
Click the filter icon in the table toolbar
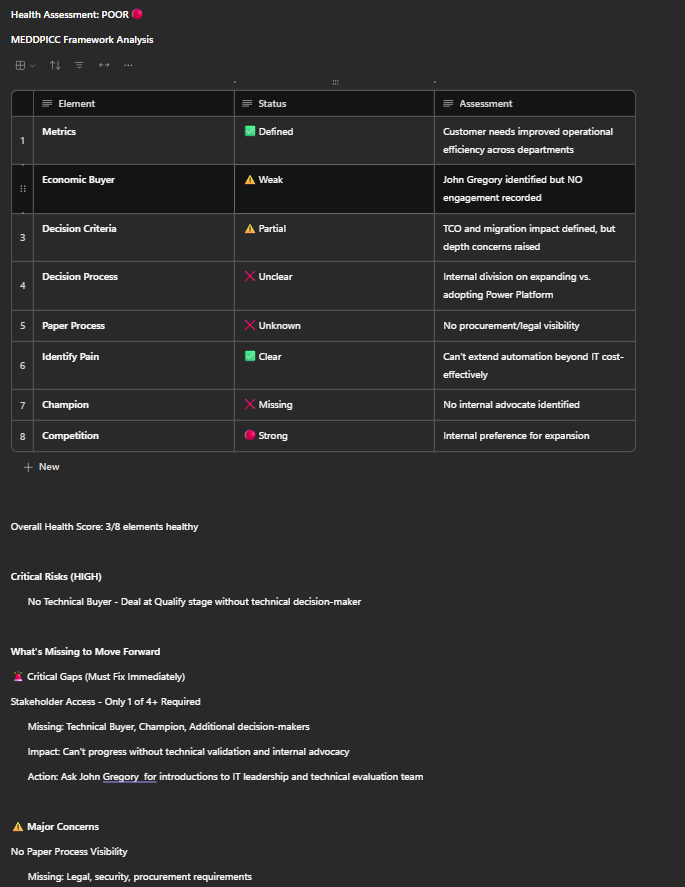coord(78,64)
